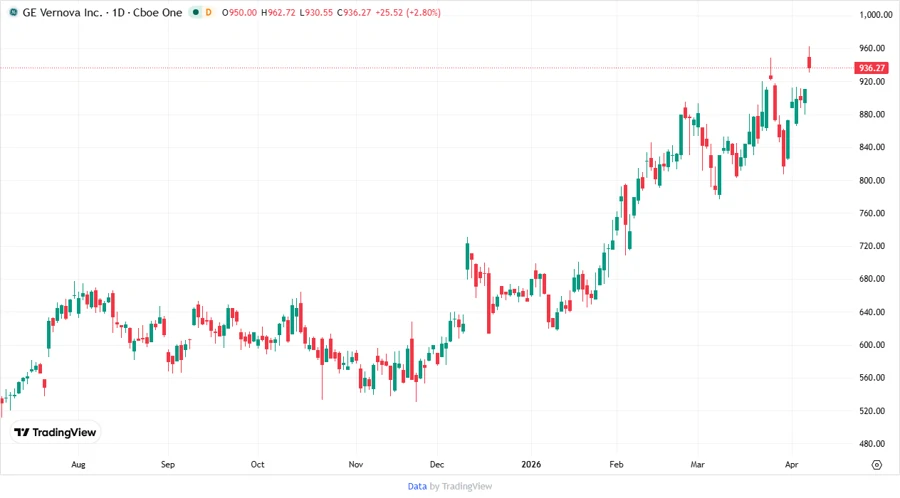Click the GE Vernova symbol logo icon
This screenshot has width=900, height=498.
13,12
